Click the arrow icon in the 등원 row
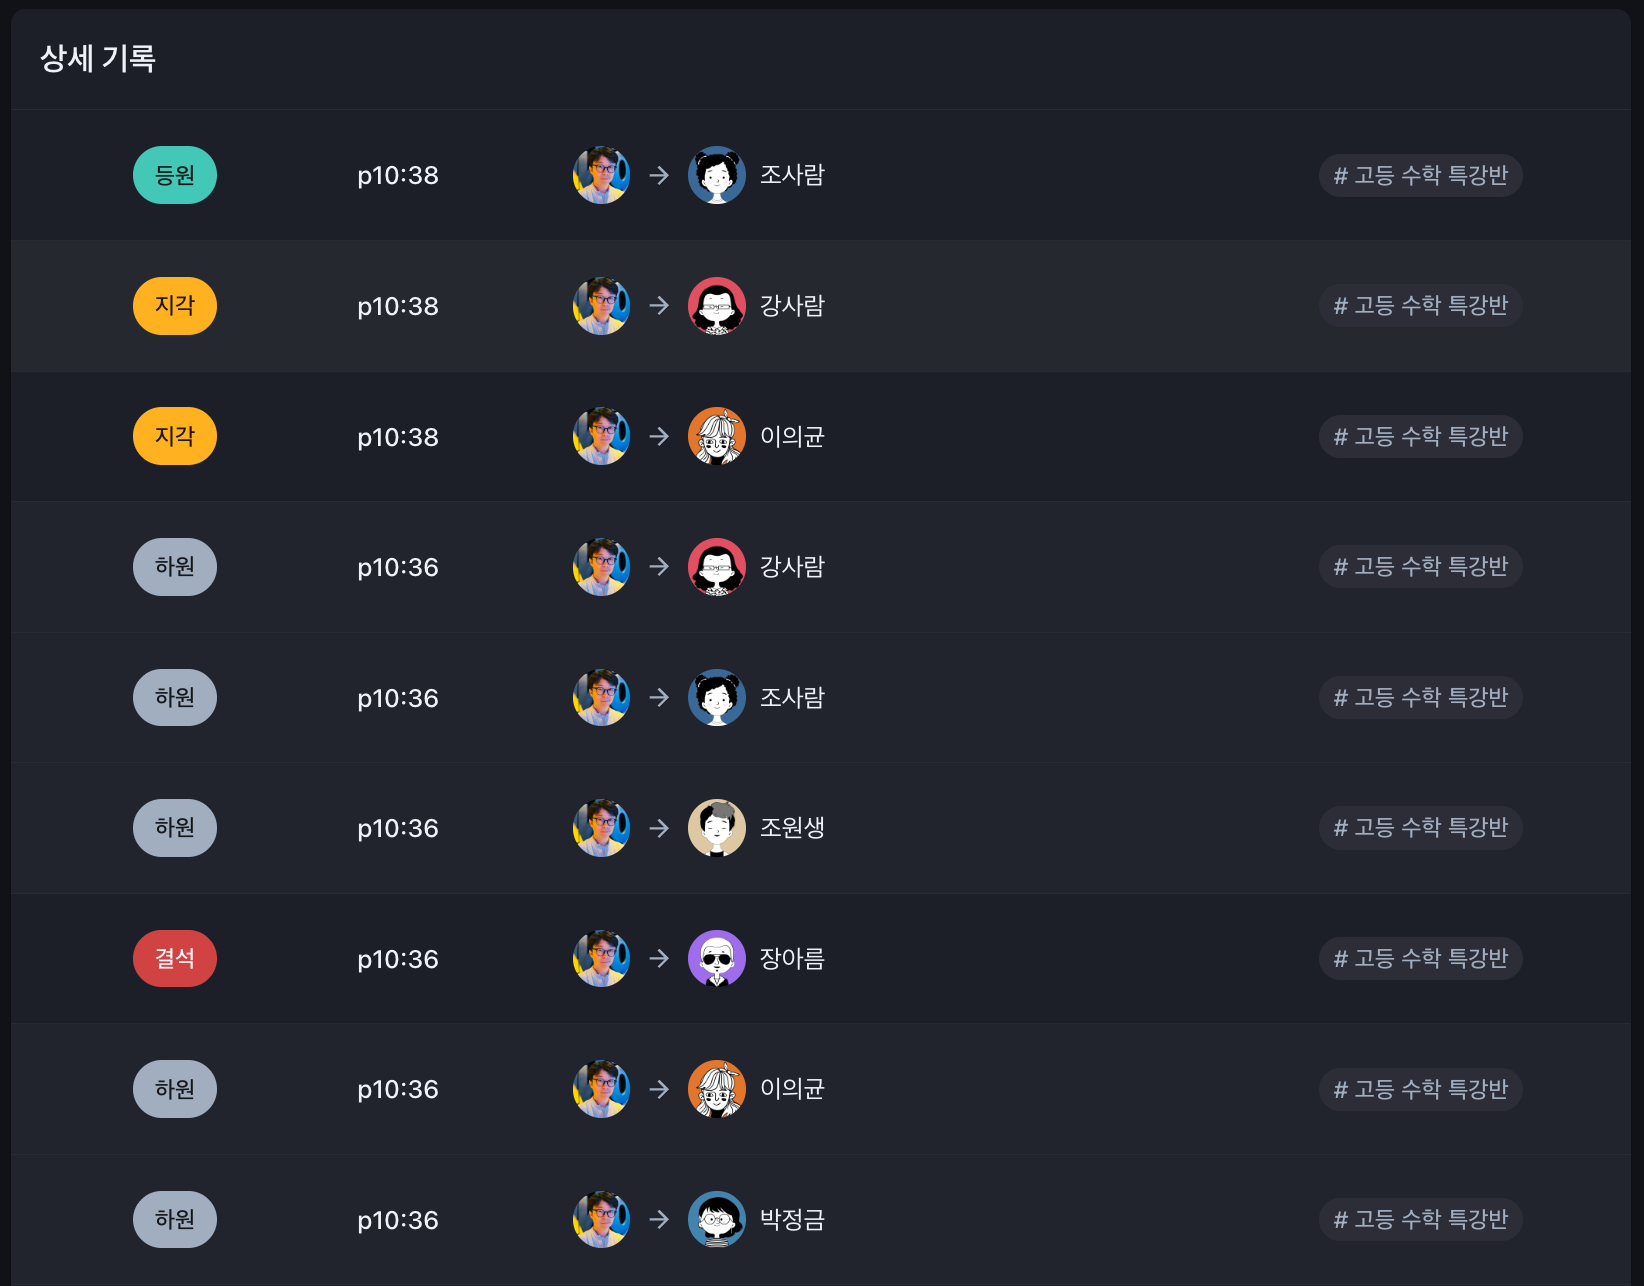This screenshot has height=1286, width=1644. (659, 175)
